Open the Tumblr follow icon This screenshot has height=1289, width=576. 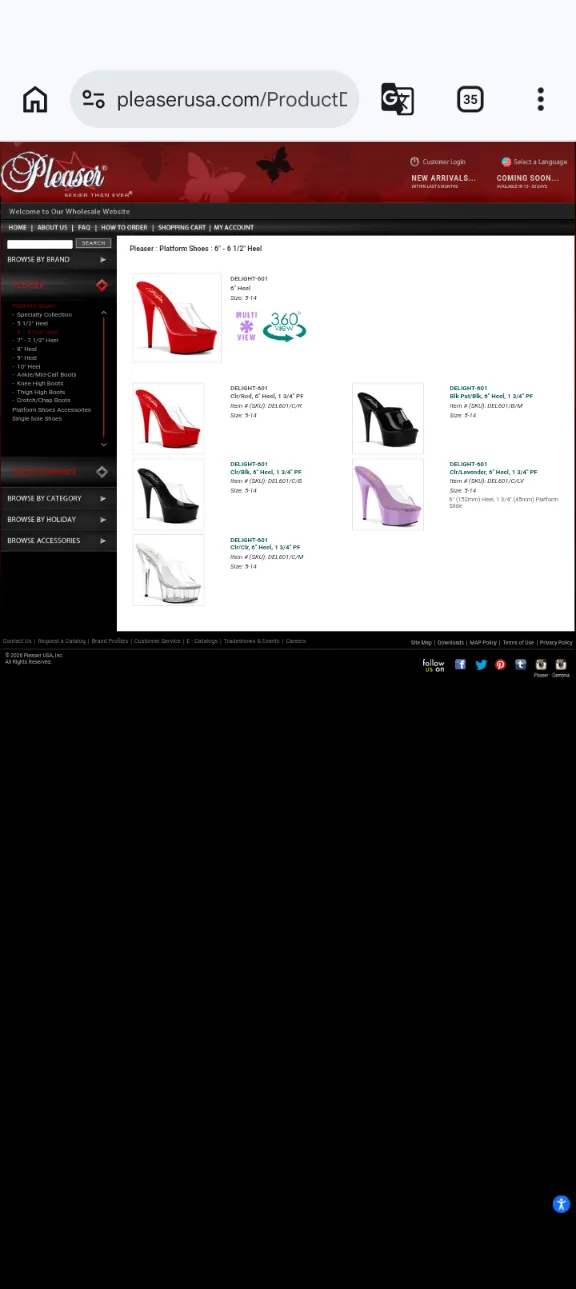(x=521, y=664)
